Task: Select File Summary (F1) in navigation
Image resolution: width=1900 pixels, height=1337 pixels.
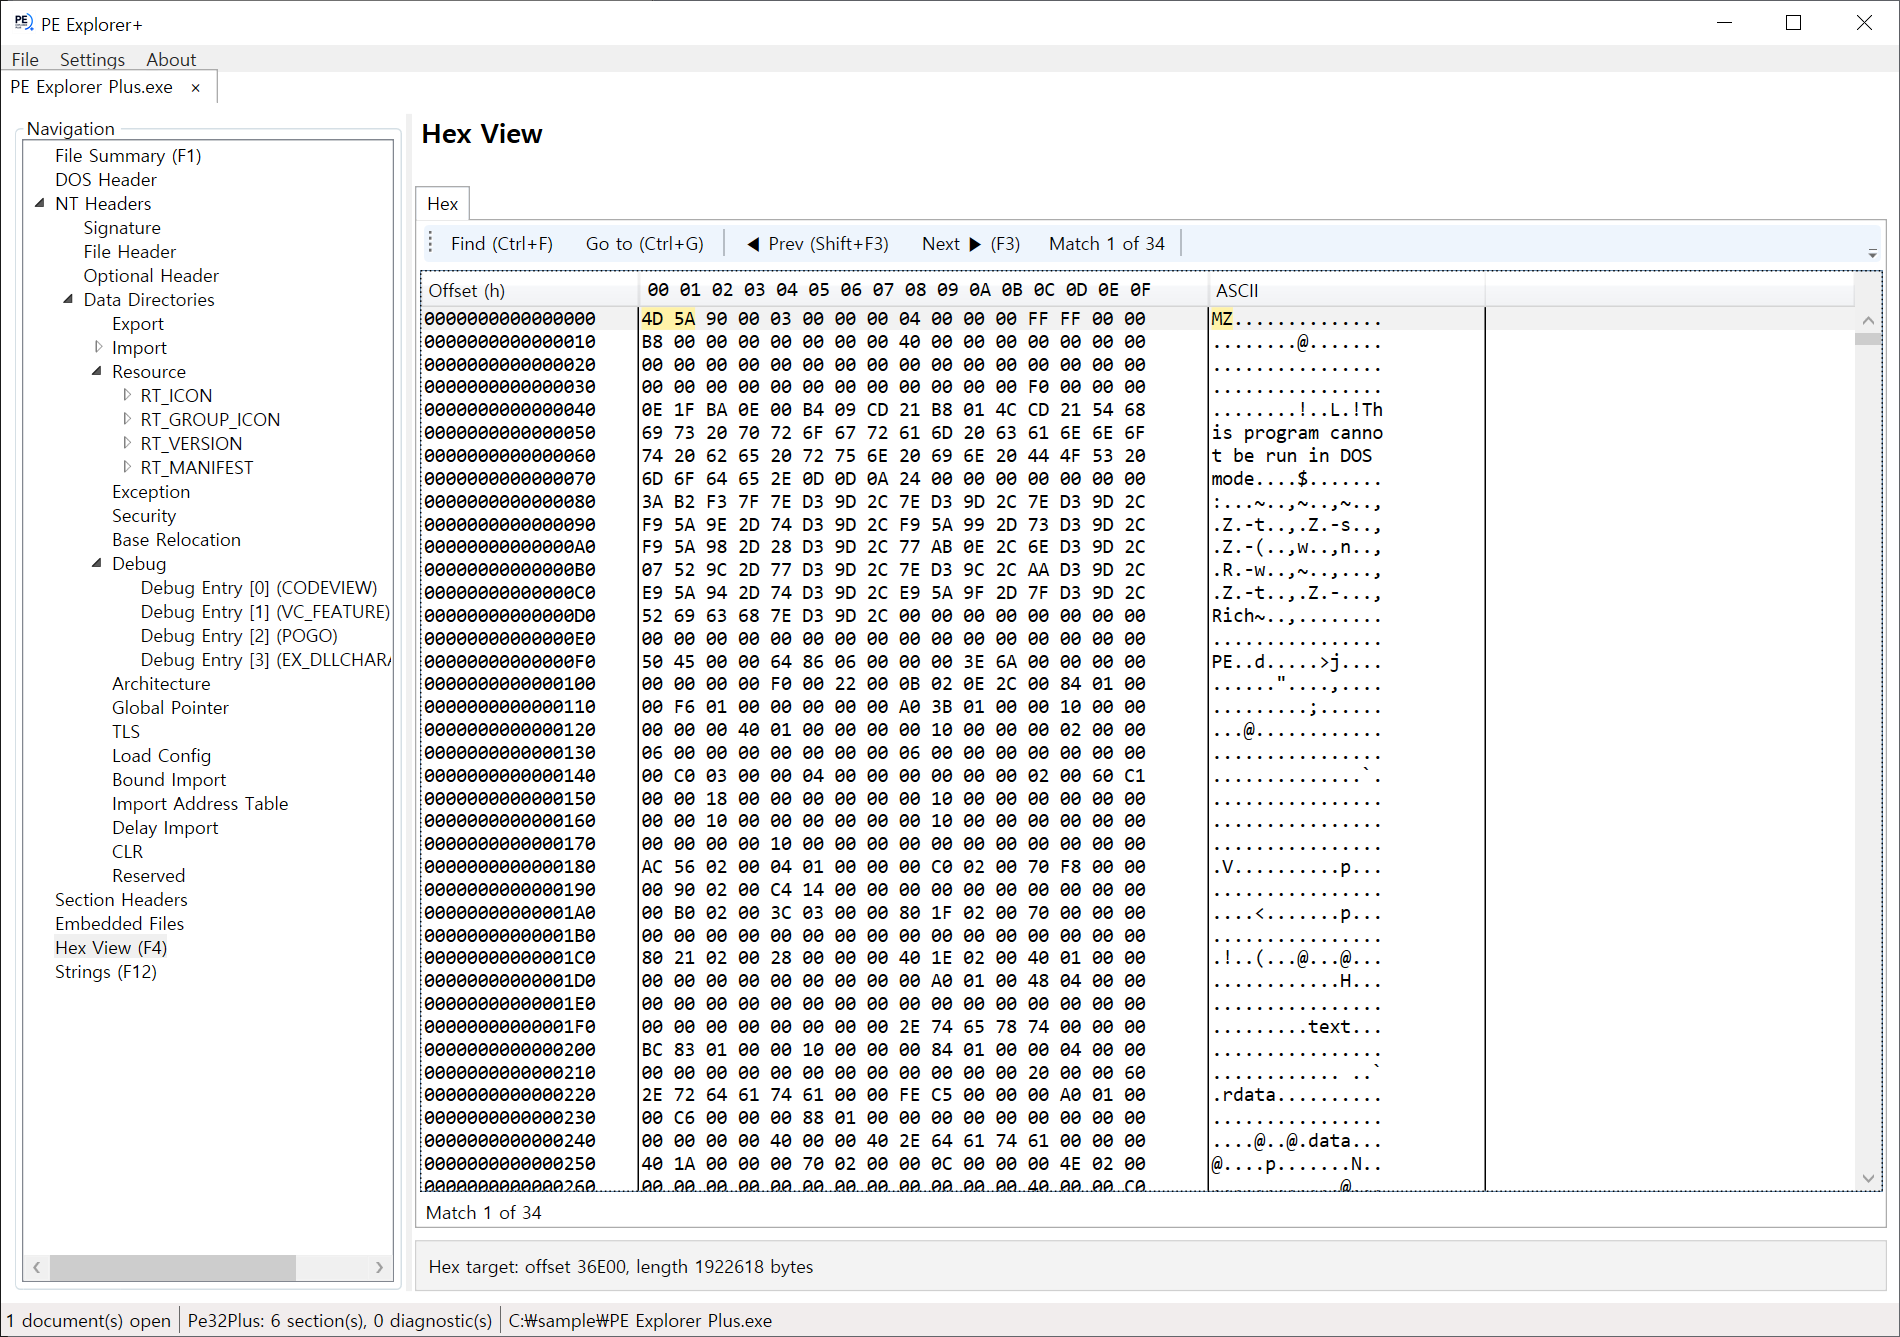Action: (x=128, y=156)
